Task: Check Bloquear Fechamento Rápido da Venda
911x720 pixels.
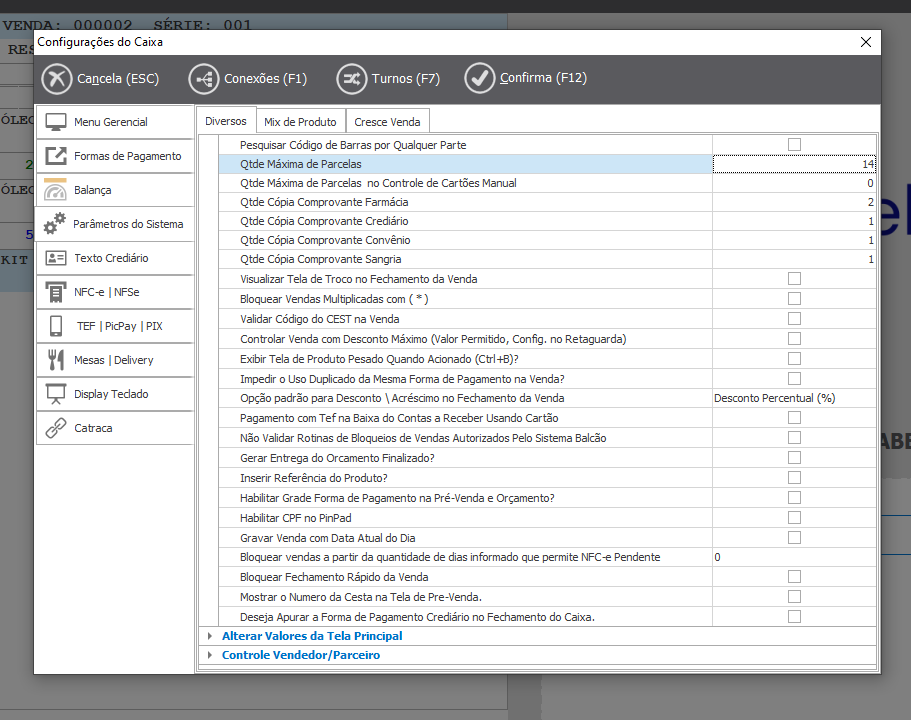Action: pos(794,577)
